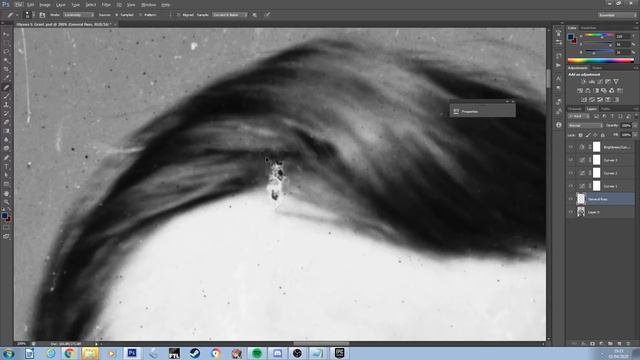
Task: Select the History Brush tool
Action: (x=7, y=113)
